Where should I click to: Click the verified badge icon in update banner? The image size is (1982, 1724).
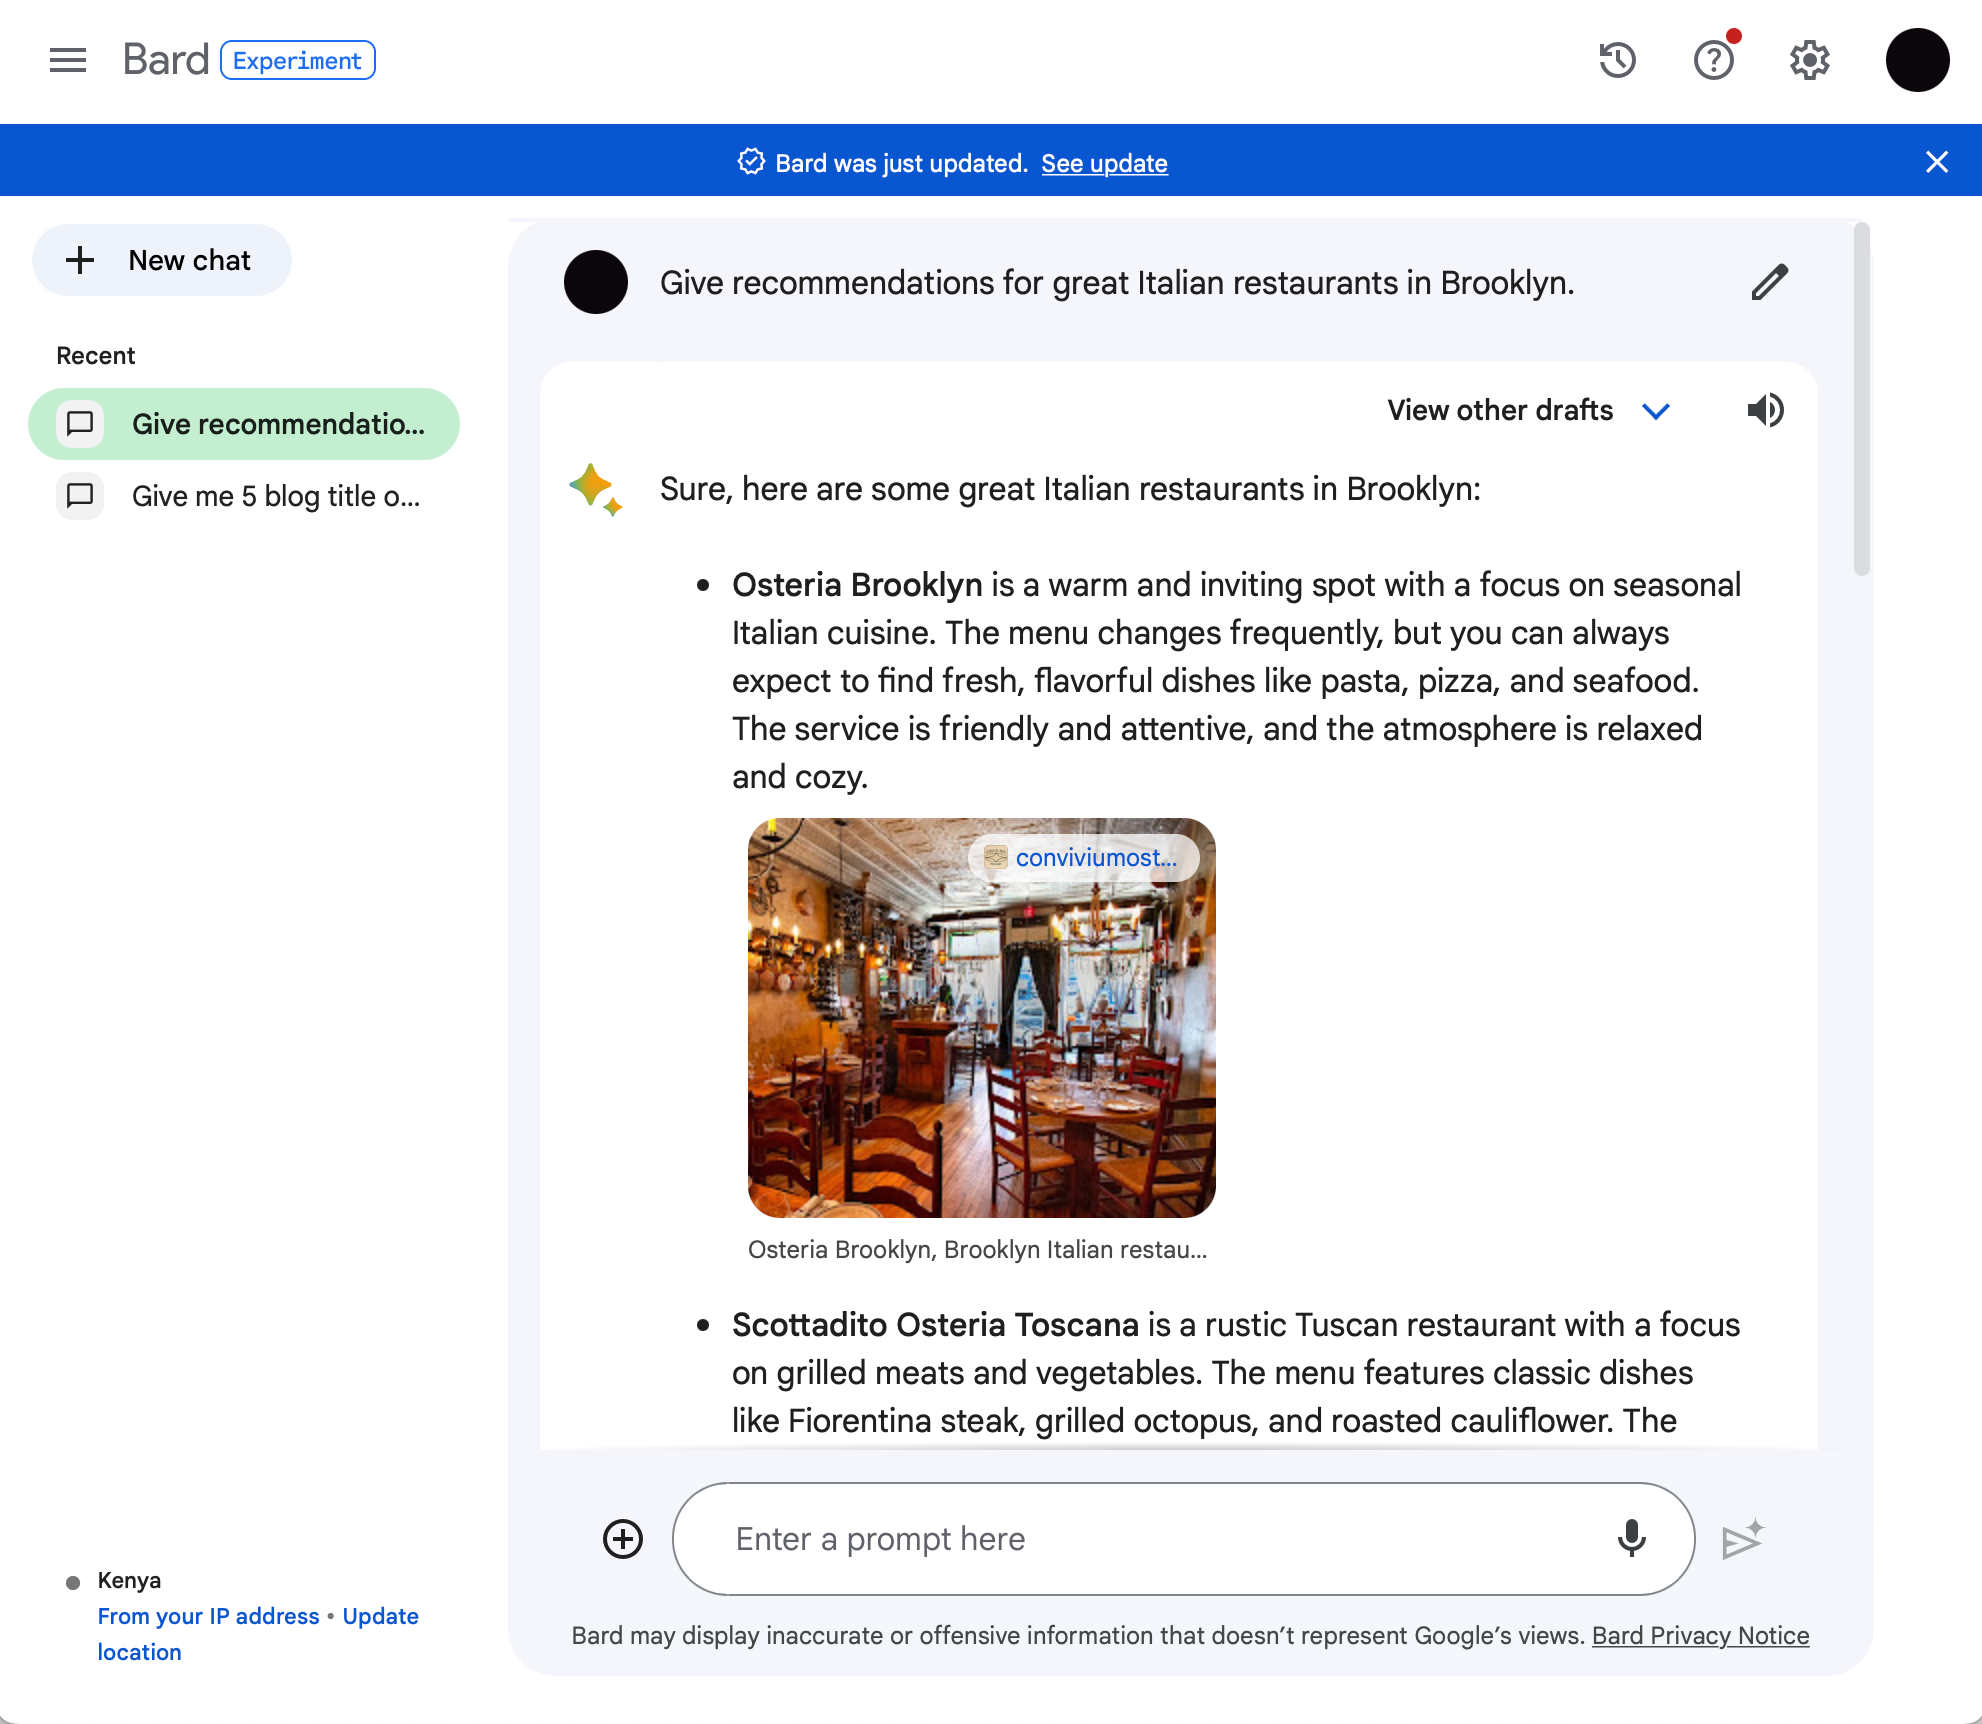pyautogui.click(x=751, y=162)
